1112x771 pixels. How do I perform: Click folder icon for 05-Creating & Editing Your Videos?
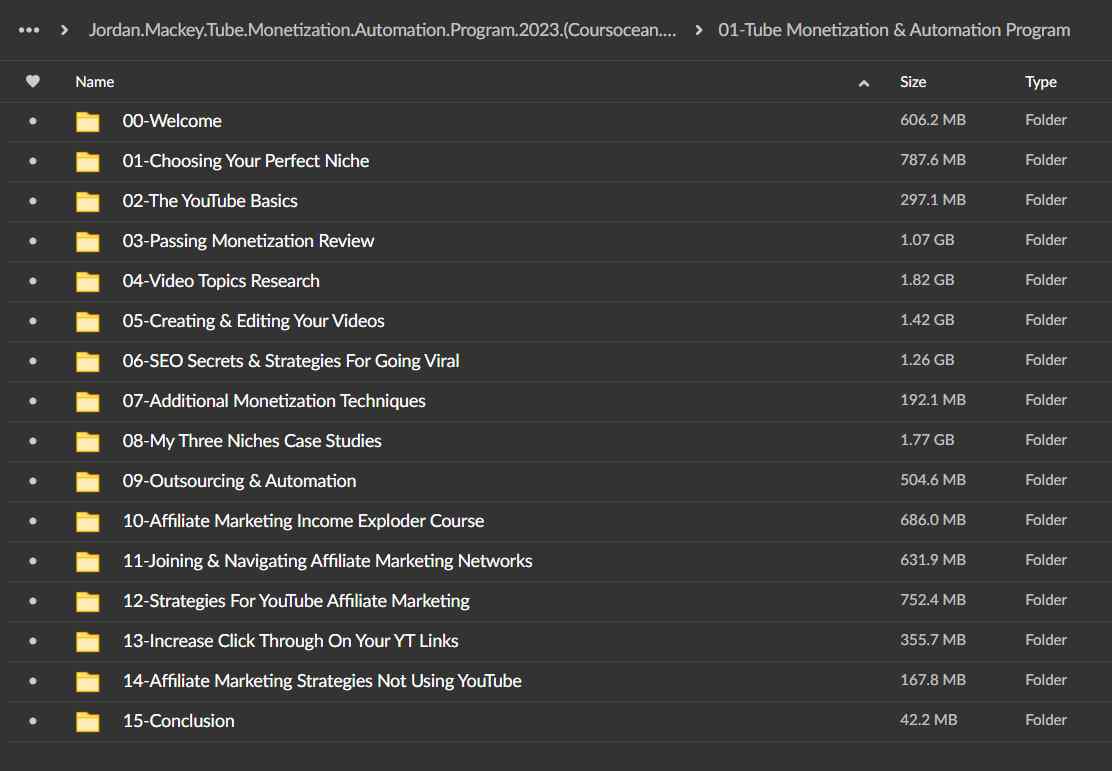click(x=88, y=321)
